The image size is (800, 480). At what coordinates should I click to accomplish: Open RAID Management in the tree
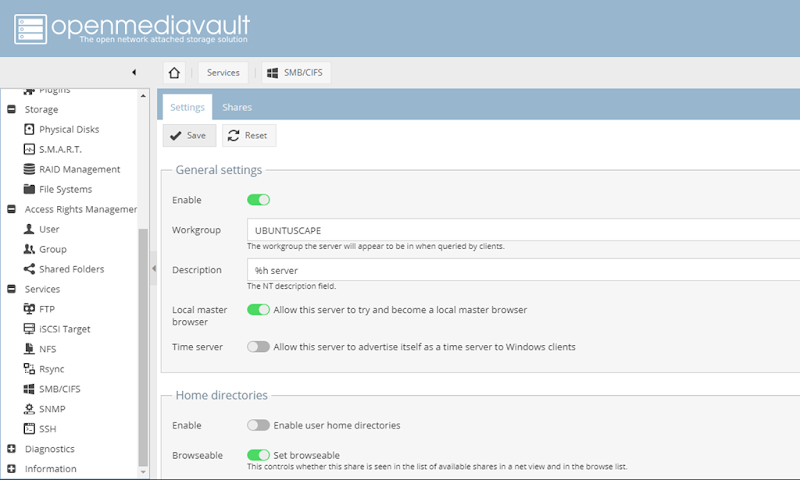point(80,169)
